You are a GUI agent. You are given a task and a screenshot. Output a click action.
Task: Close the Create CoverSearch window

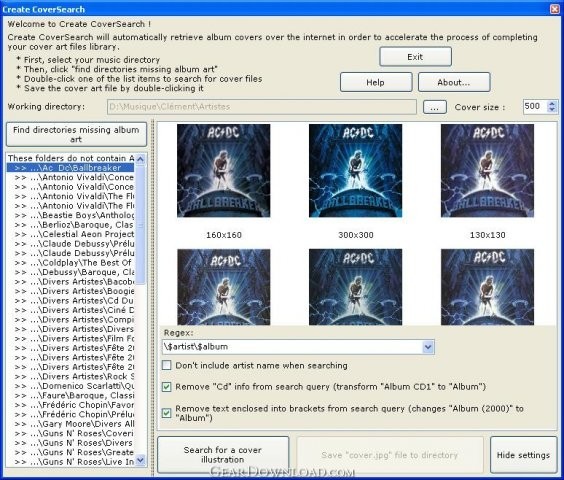coord(555,9)
